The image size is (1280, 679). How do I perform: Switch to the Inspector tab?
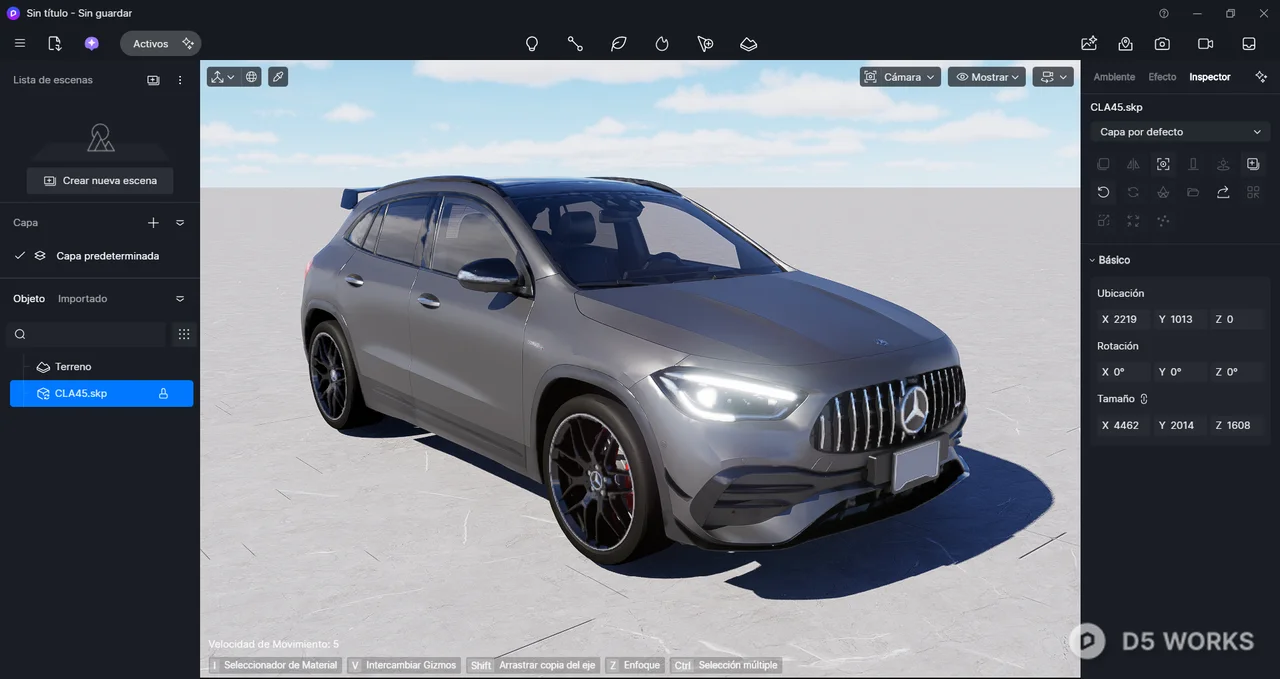(1210, 77)
